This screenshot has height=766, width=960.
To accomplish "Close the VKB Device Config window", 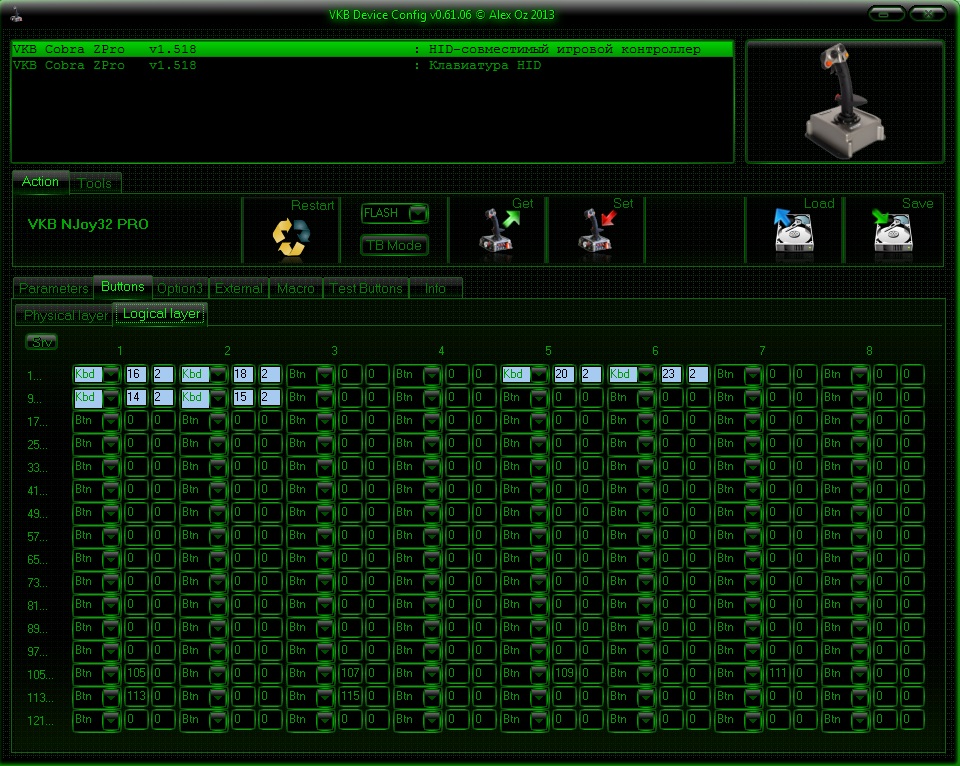I will [928, 13].
